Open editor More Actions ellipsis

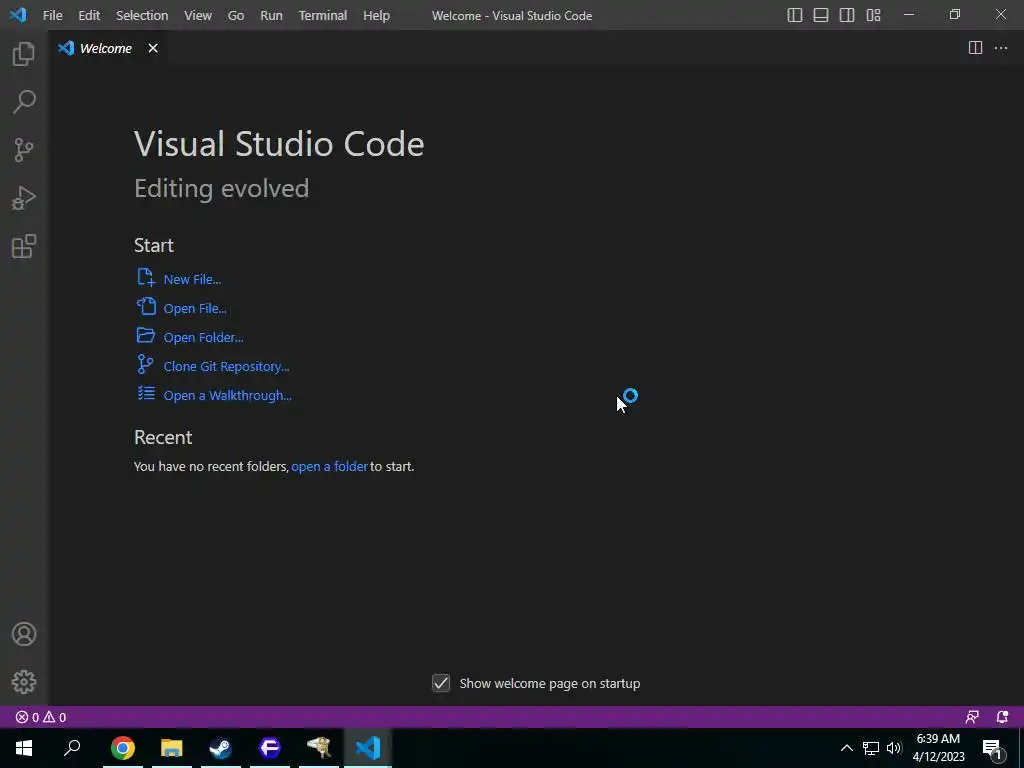pyautogui.click(x=1001, y=48)
